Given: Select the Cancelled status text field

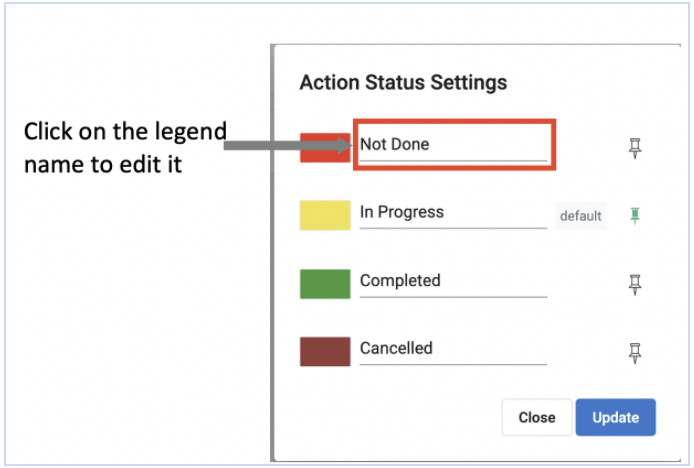Looking at the screenshot, I should [453, 351].
